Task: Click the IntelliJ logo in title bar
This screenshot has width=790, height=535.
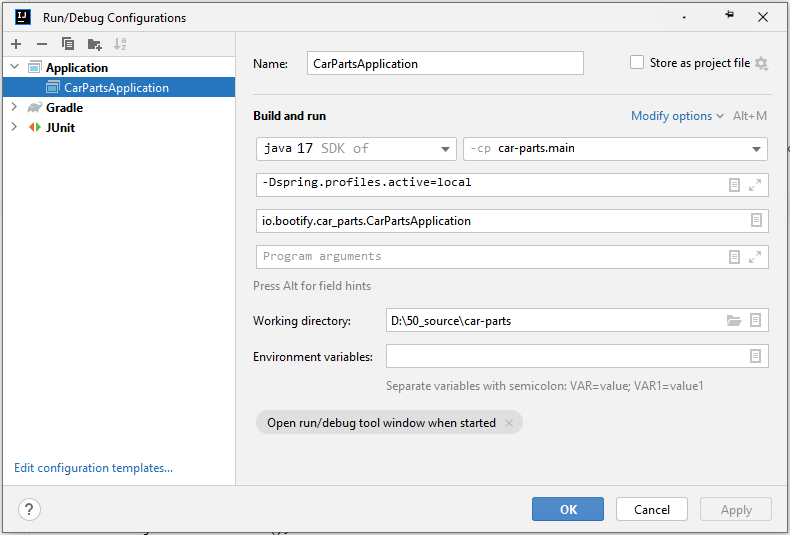Action: pos(23,17)
